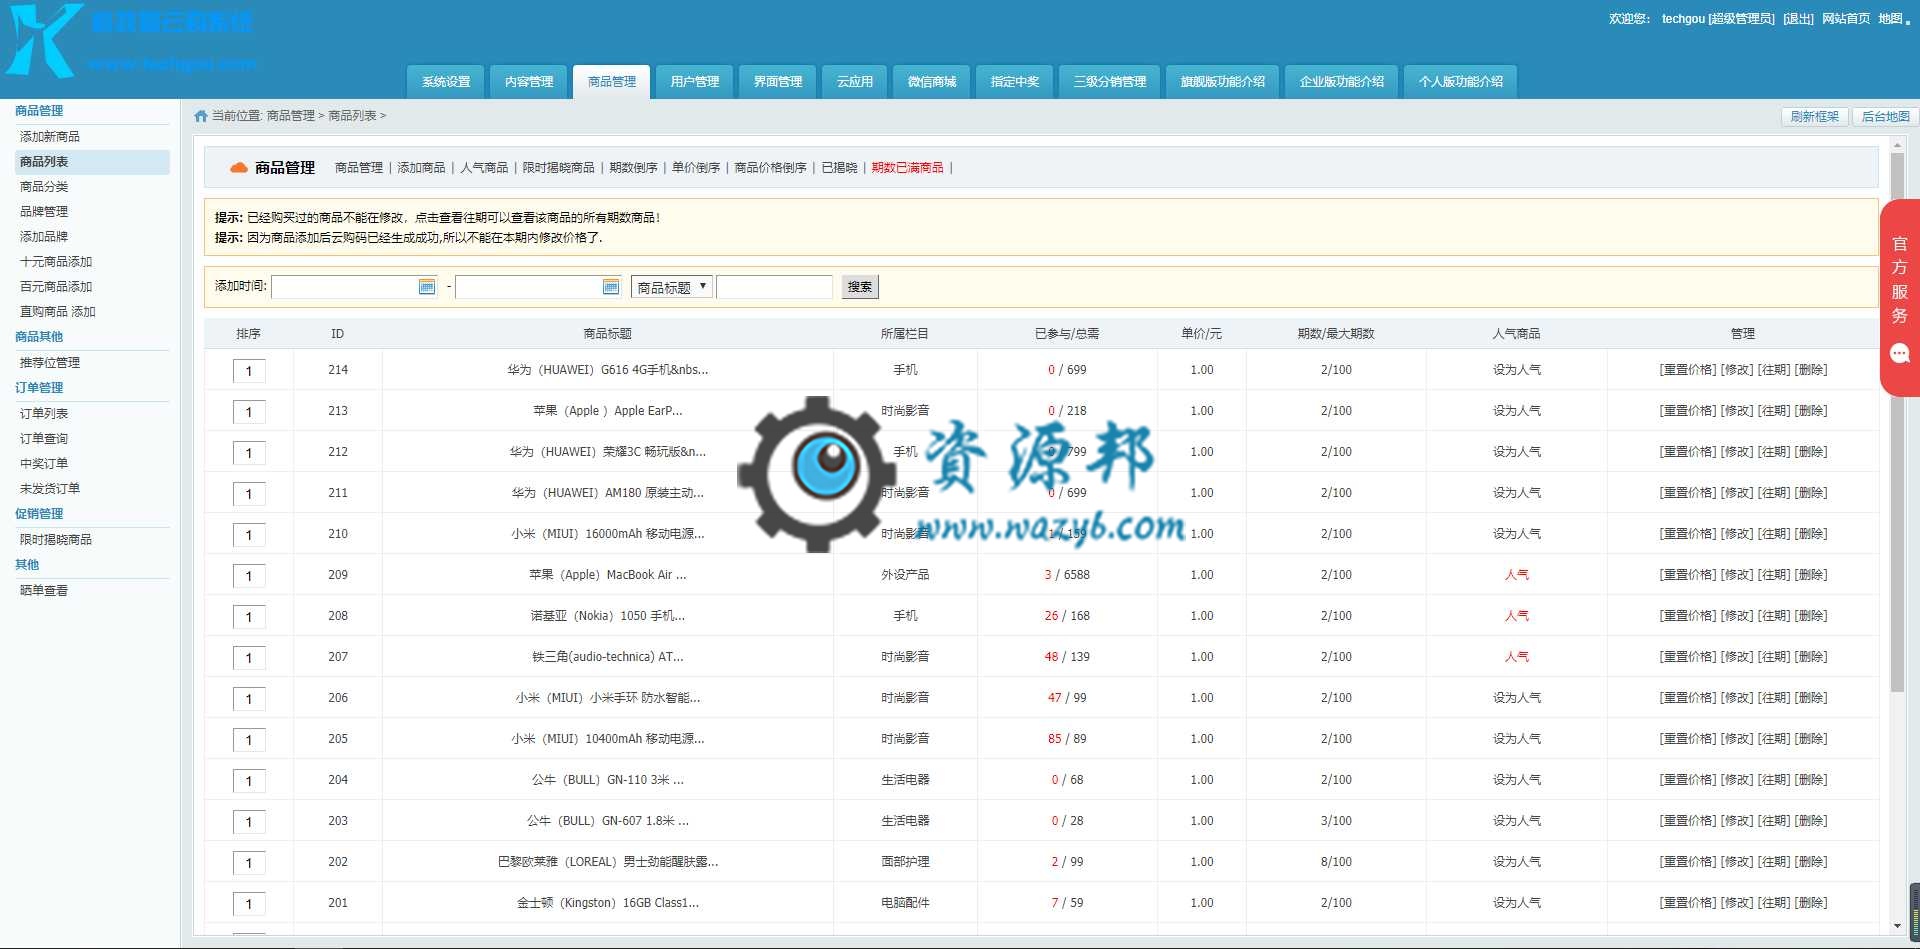The width and height of the screenshot is (1920, 949).
Task: Click [重置价格] for product ID 201
Action: tap(1687, 903)
